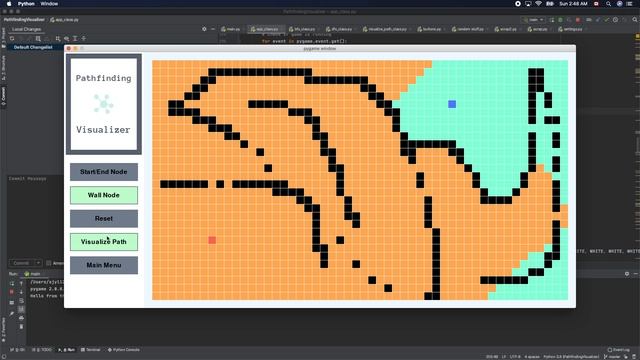Viewport: 640px width, 360px height.
Task: Open the Git tool window button
Action: coord(18,350)
